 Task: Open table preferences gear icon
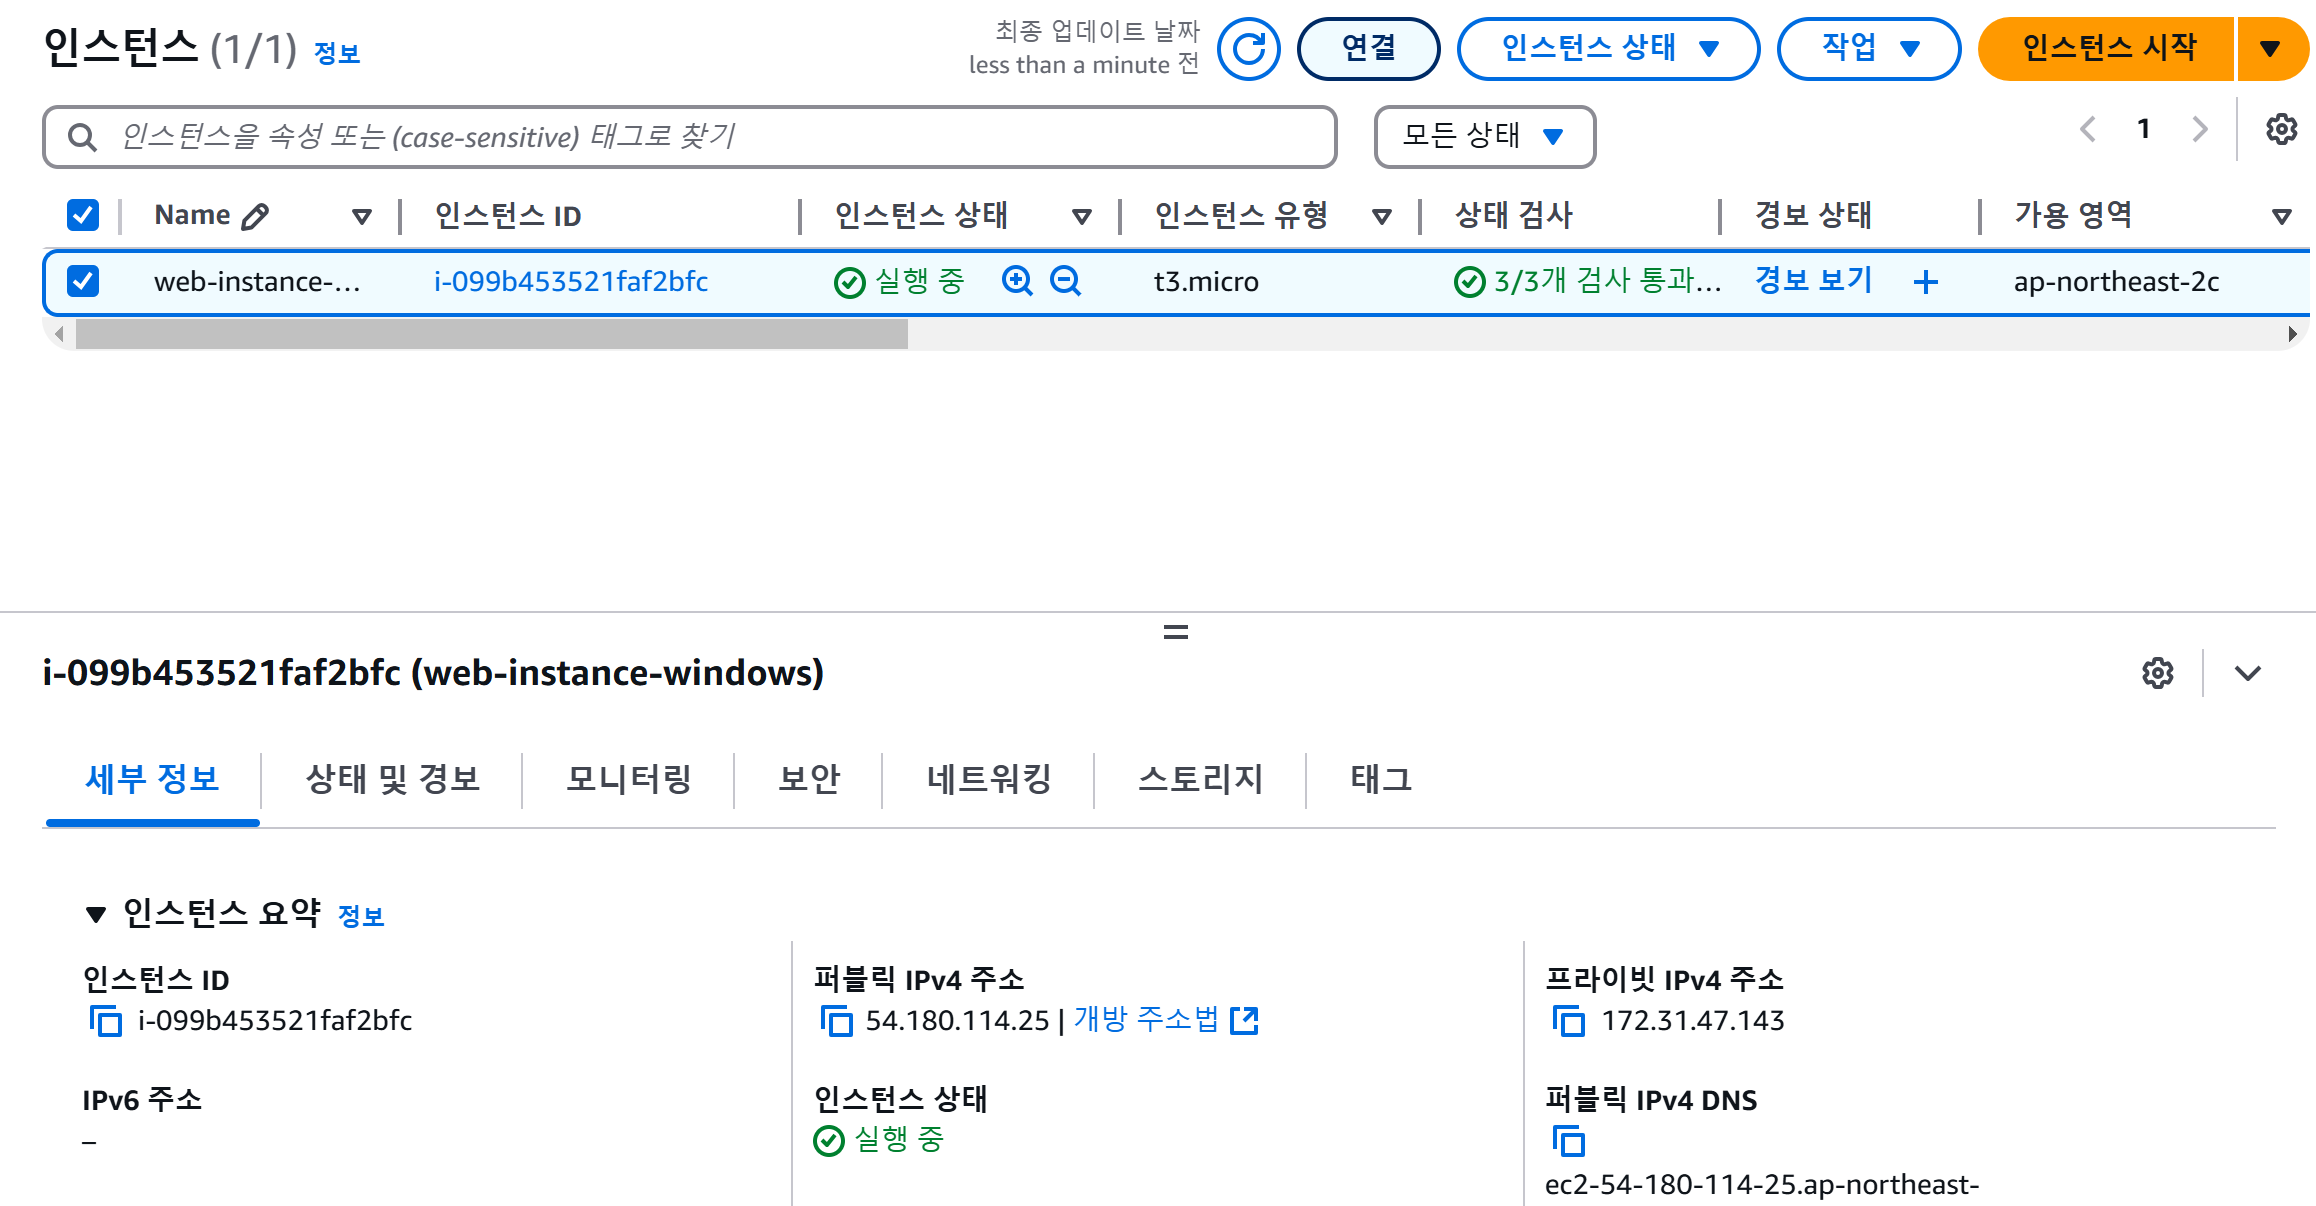(x=2281, y=129)
